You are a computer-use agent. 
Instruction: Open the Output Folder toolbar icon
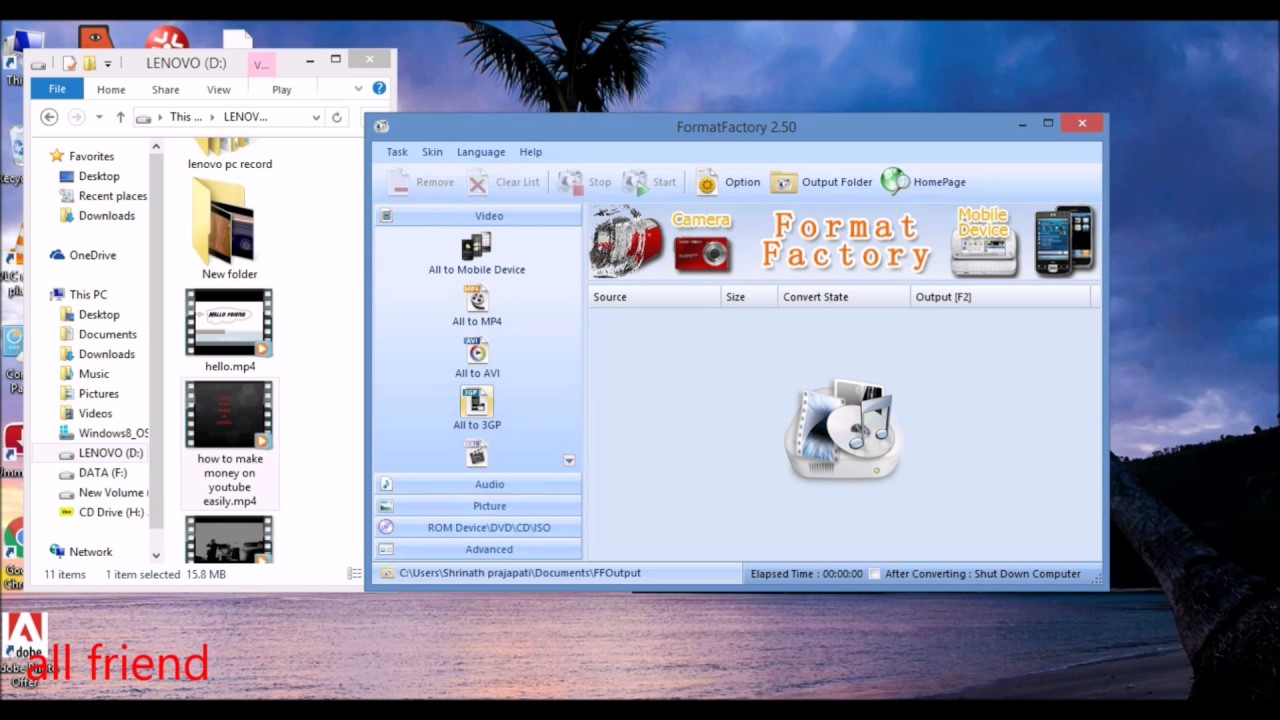click(784, 182)
